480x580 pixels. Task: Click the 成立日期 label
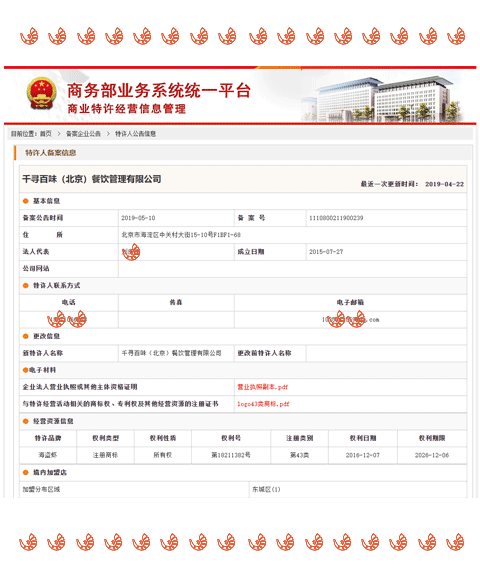tap(251, 252)
